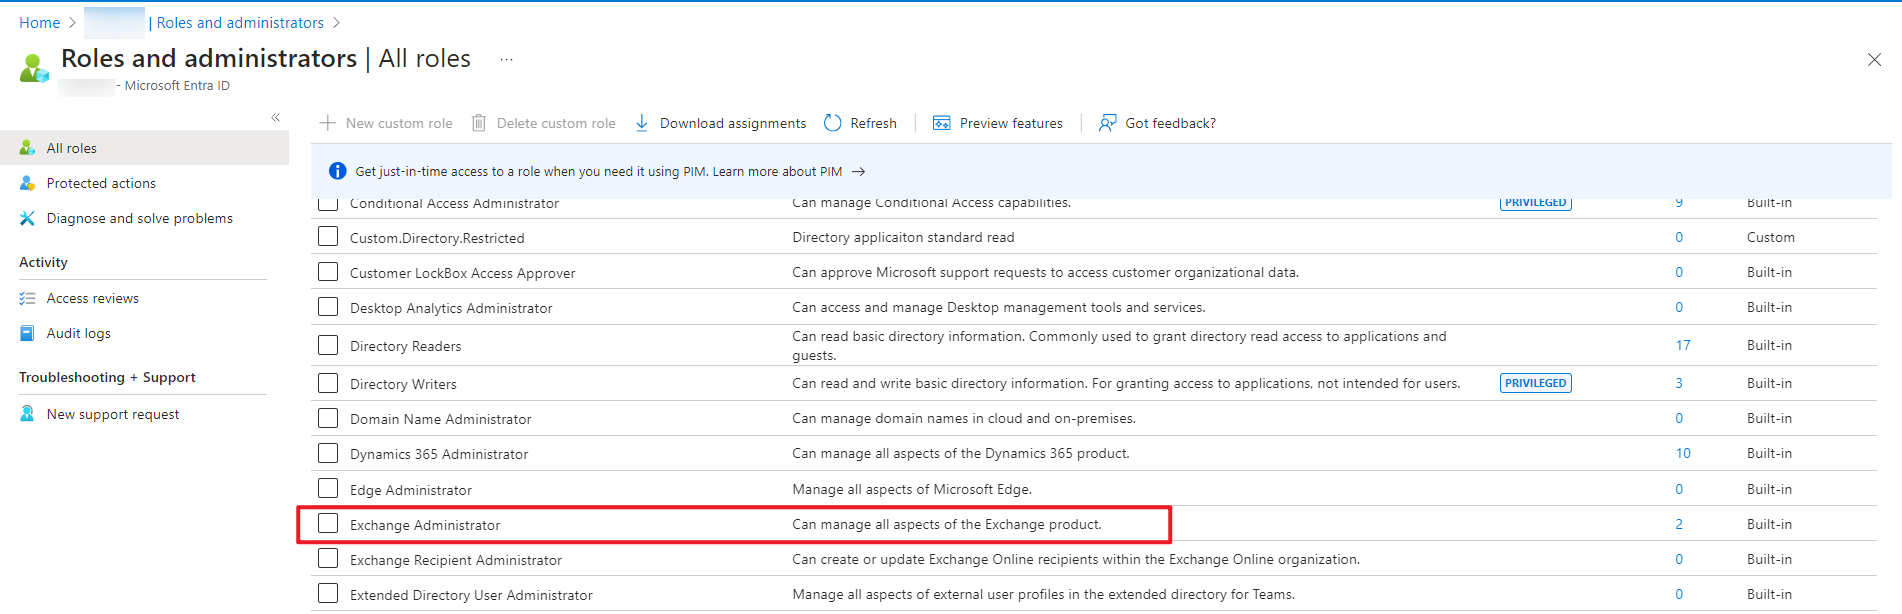Image resolution: width=1902 pixels, height=614 pixels.
Task: Select All roles in left menu
Action: pos(72,148)
